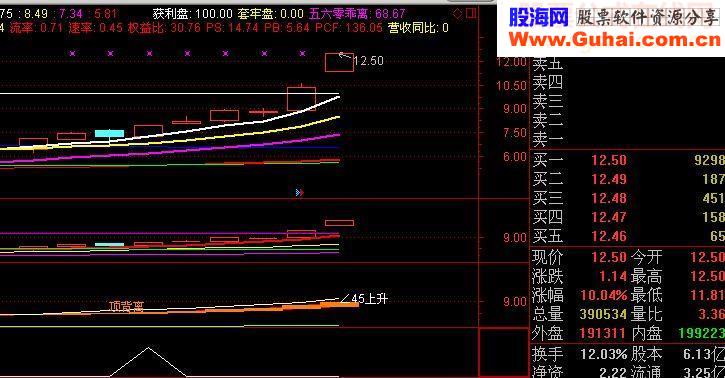Click the PB: 5.64 readout
The height and width of the screenshot is (378, 725).
pyautogui.click(x=287, y=28)
